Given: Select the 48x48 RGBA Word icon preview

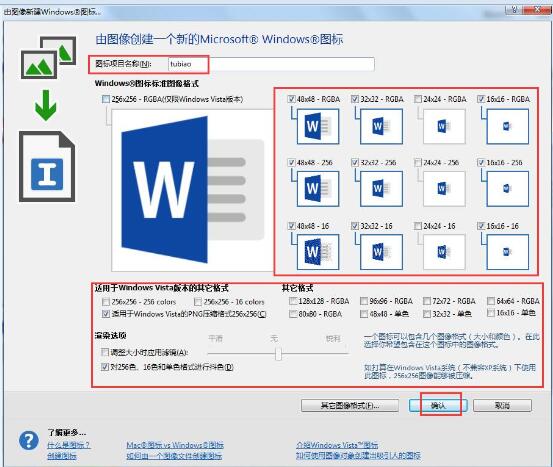Looking at the screenshot, I should (318, 126).
